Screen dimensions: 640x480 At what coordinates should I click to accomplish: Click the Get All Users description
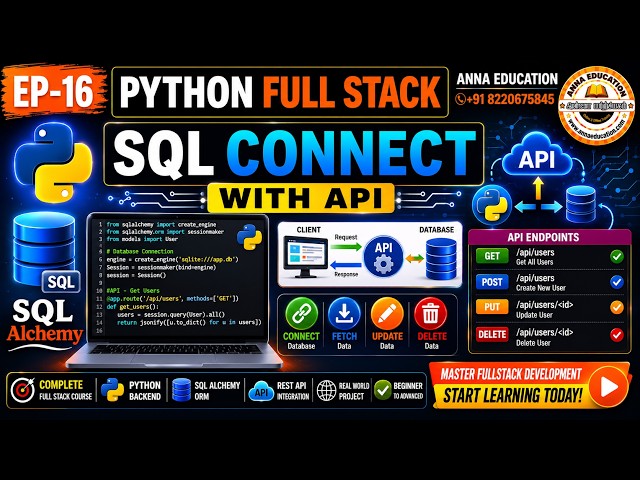pyautogui.click(x=534, y=262)
